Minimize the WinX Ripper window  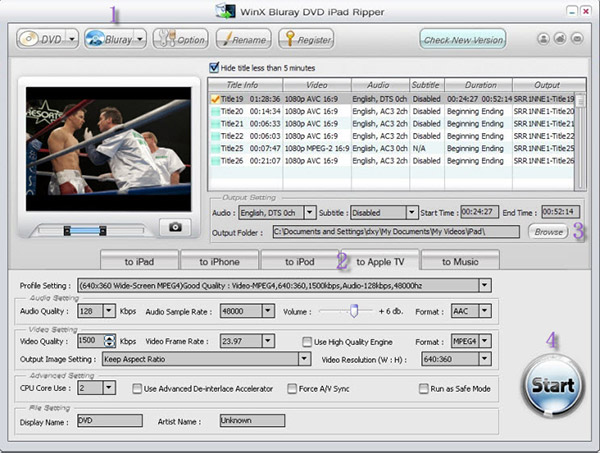572,11
